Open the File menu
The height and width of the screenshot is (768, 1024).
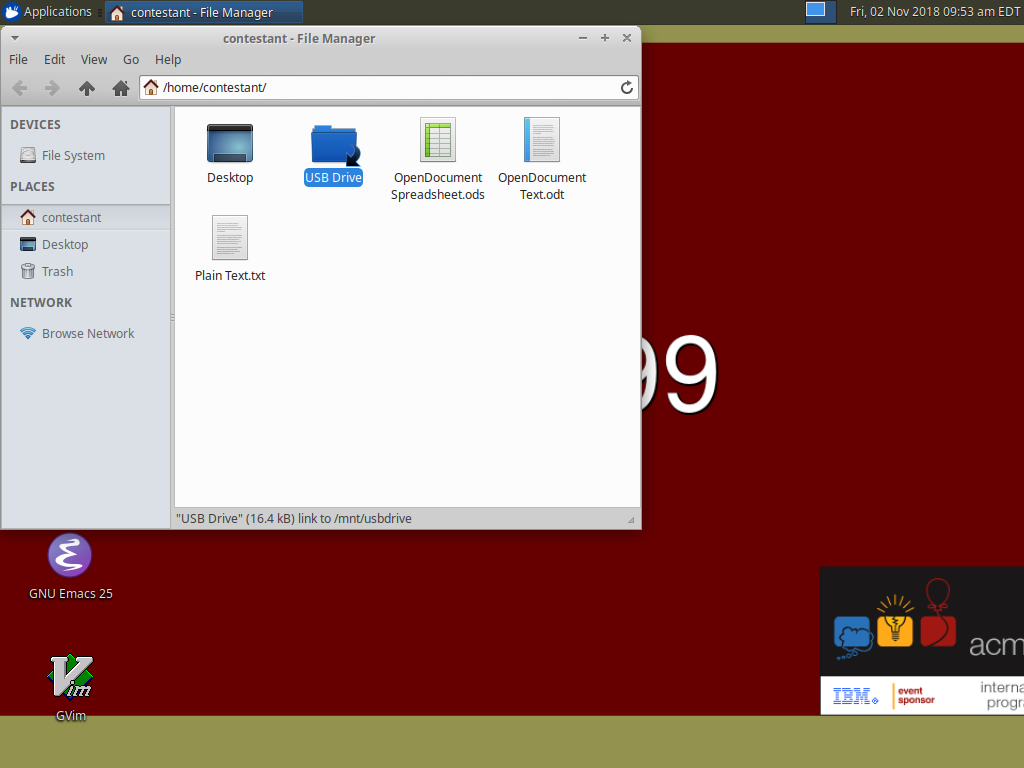pyautogui.click(x=18, y=59)
